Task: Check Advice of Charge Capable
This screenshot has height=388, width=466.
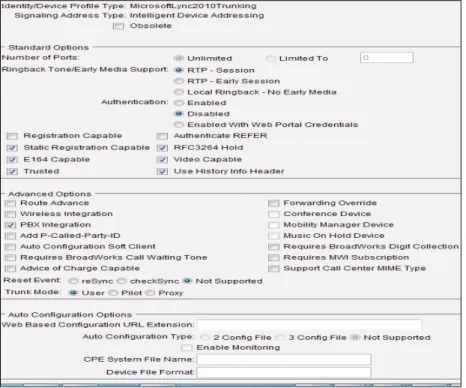Action: 10,269
